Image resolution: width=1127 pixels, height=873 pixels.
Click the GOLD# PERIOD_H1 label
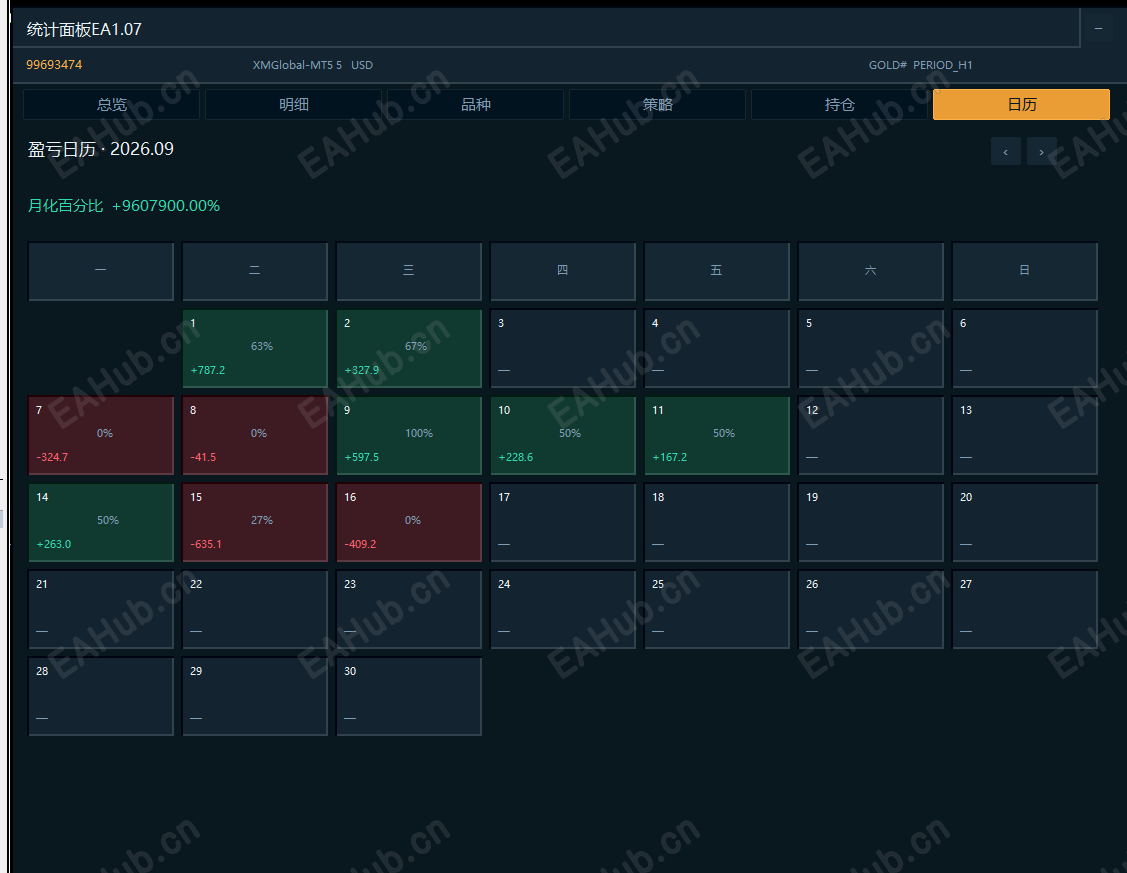tap(920, 65)
